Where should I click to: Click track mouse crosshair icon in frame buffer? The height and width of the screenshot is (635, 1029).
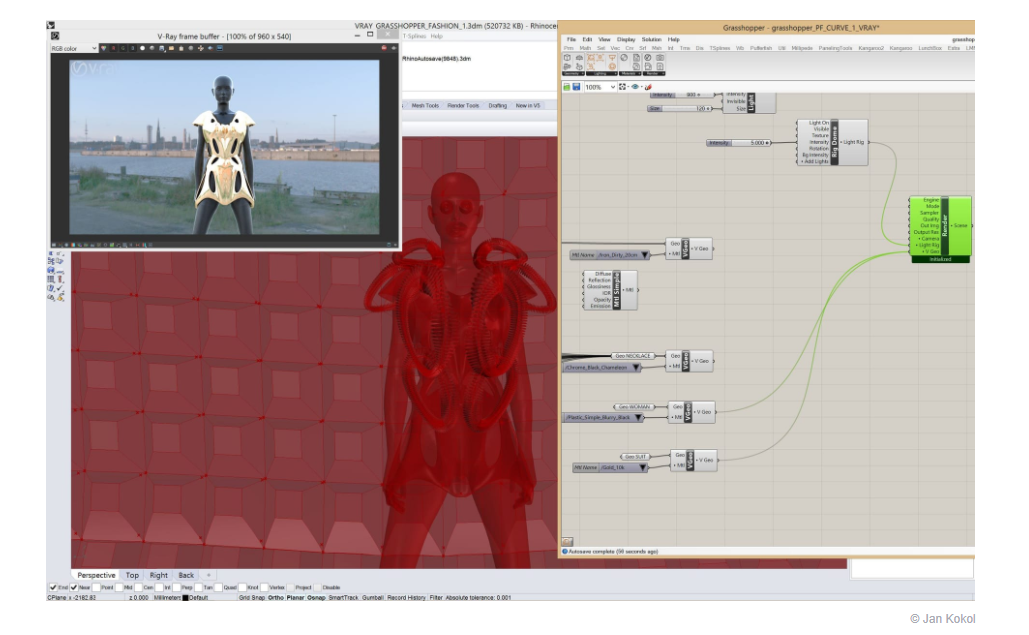201,48
